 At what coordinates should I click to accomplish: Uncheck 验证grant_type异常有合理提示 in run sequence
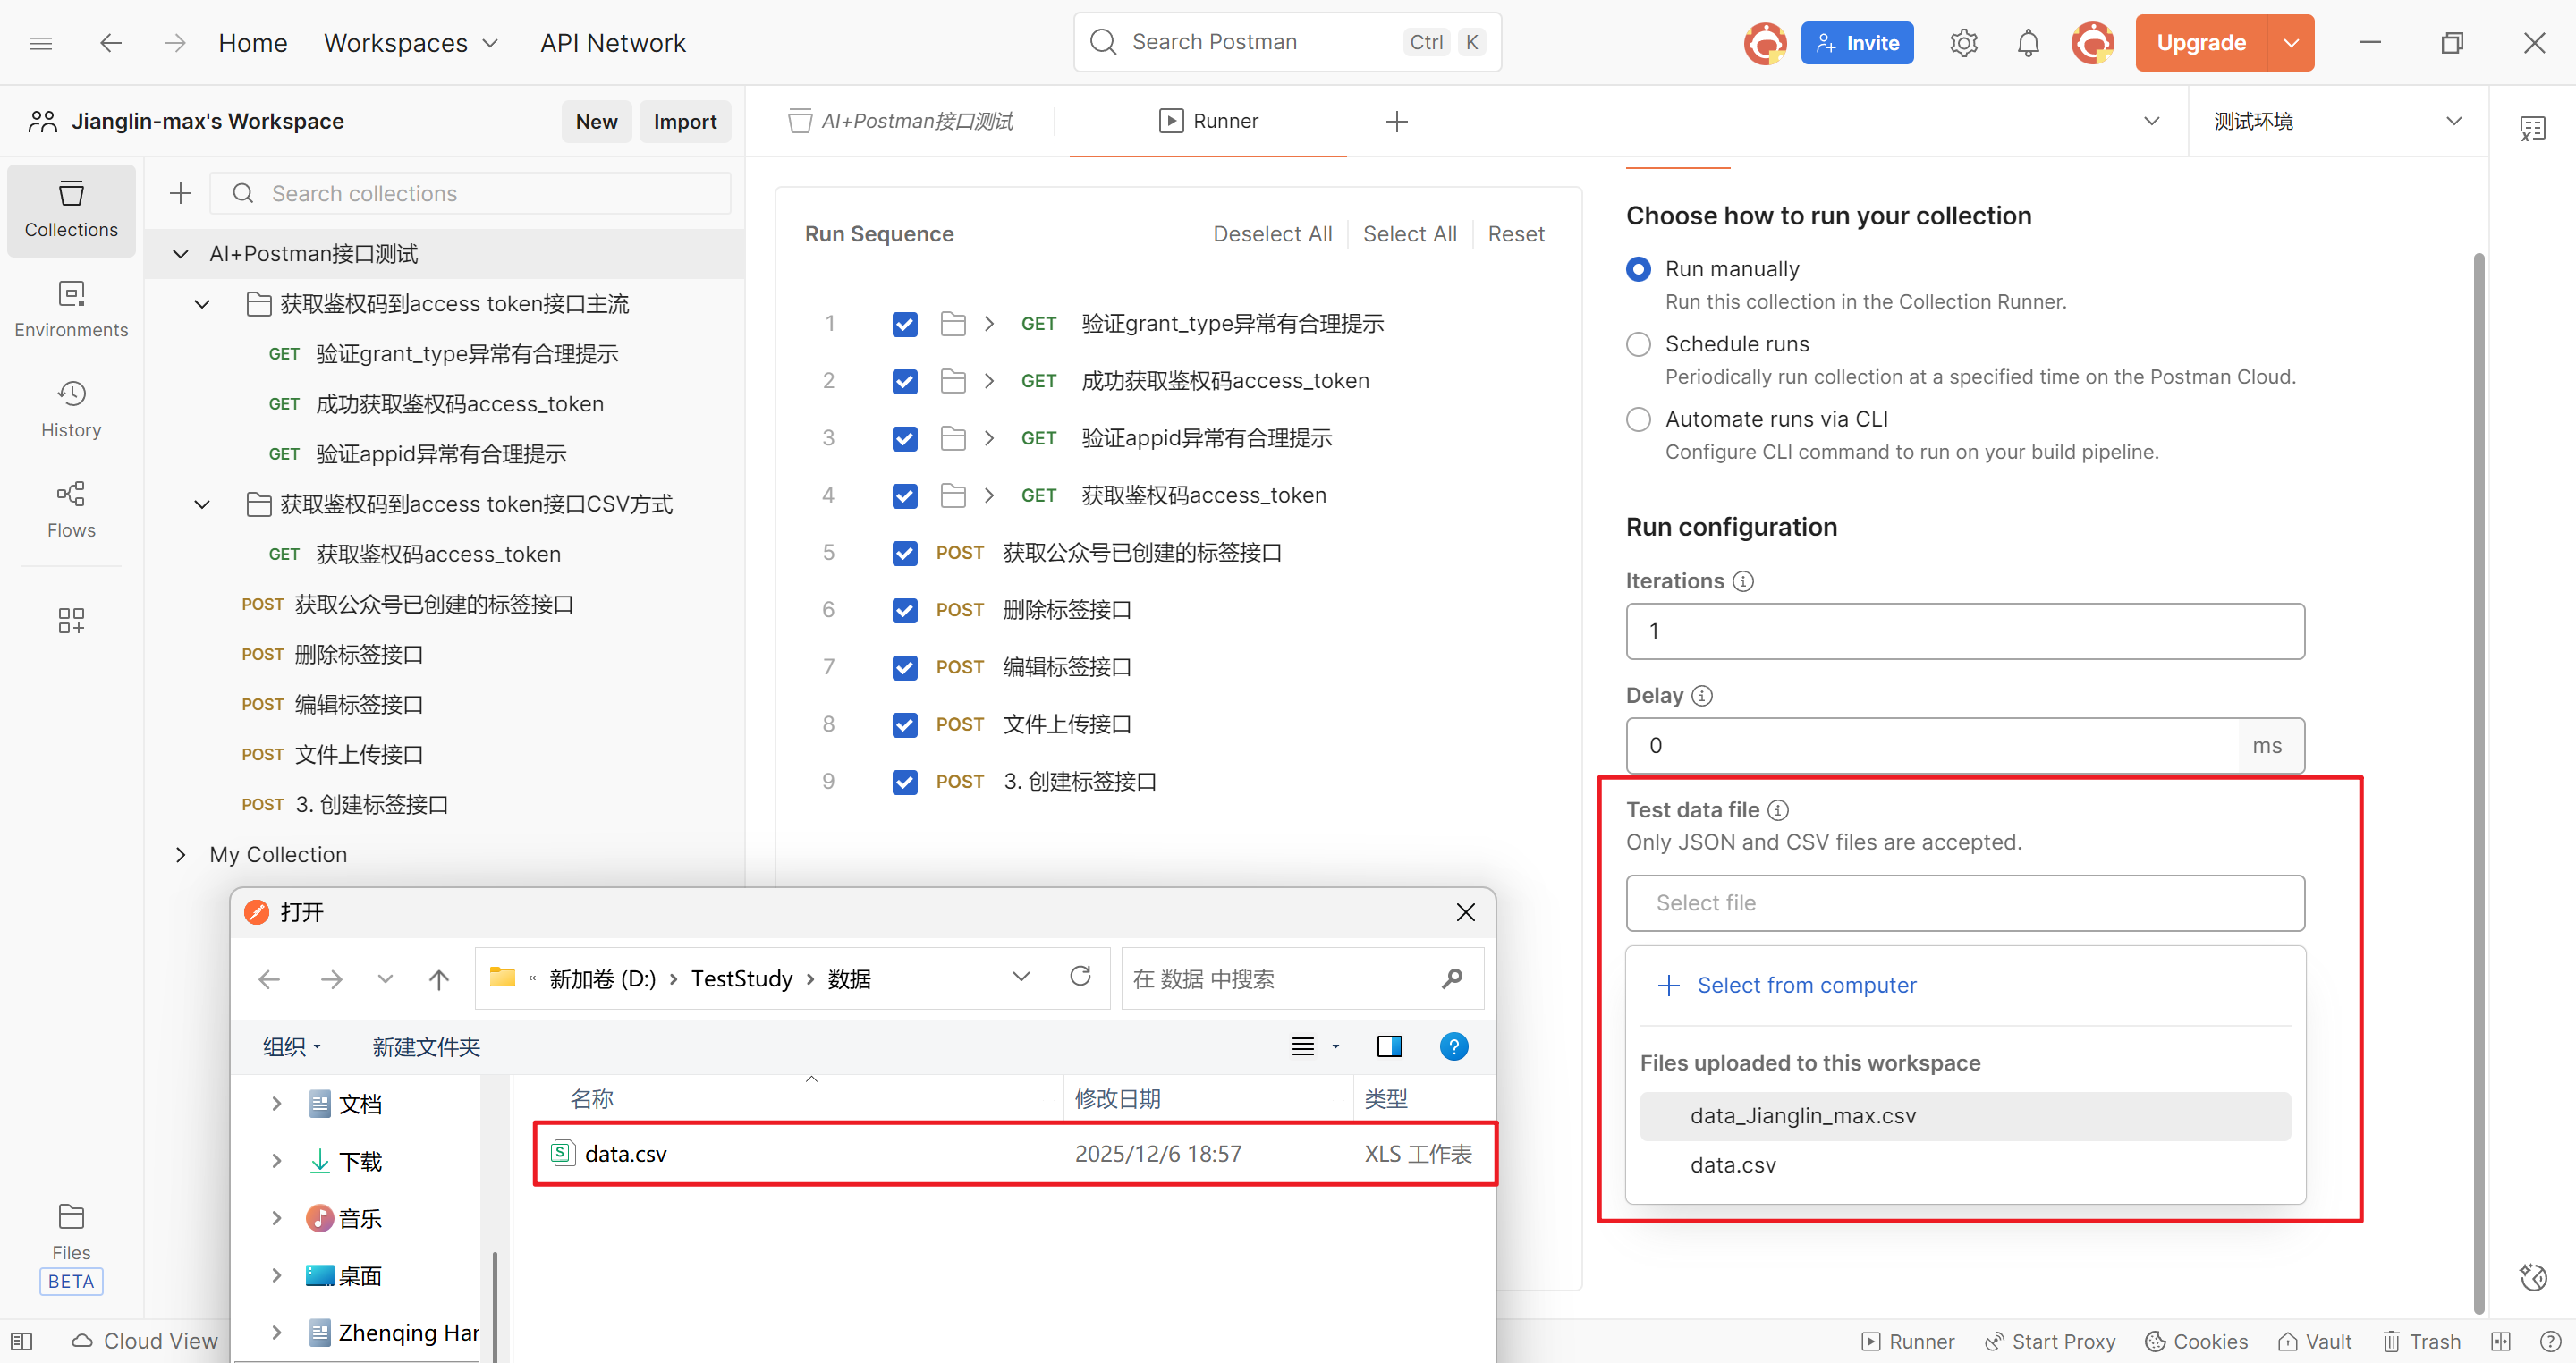904,324
